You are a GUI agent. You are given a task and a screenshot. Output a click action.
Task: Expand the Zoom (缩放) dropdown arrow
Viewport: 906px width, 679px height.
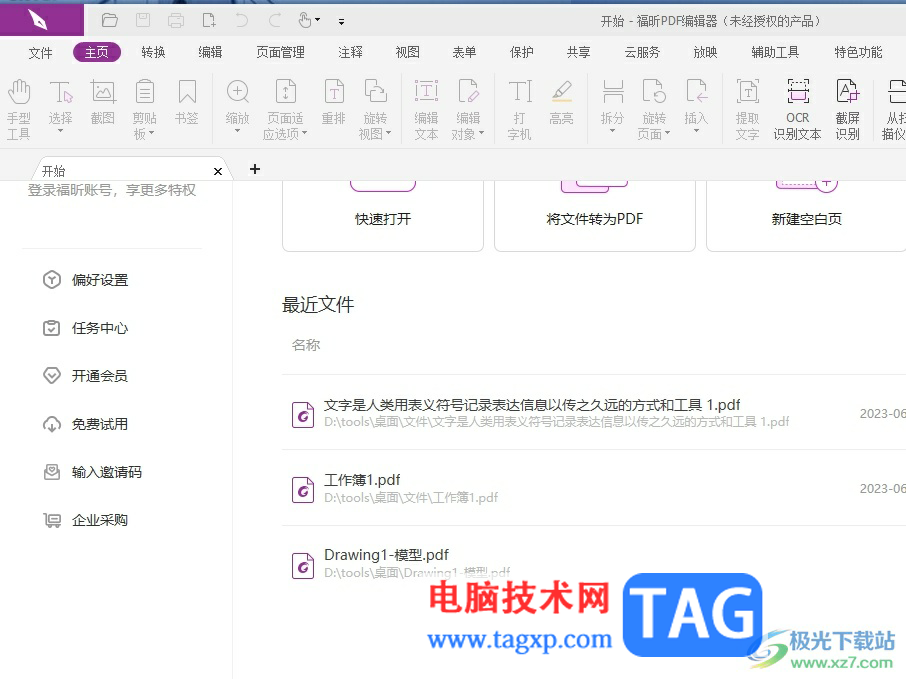point(237,132)
